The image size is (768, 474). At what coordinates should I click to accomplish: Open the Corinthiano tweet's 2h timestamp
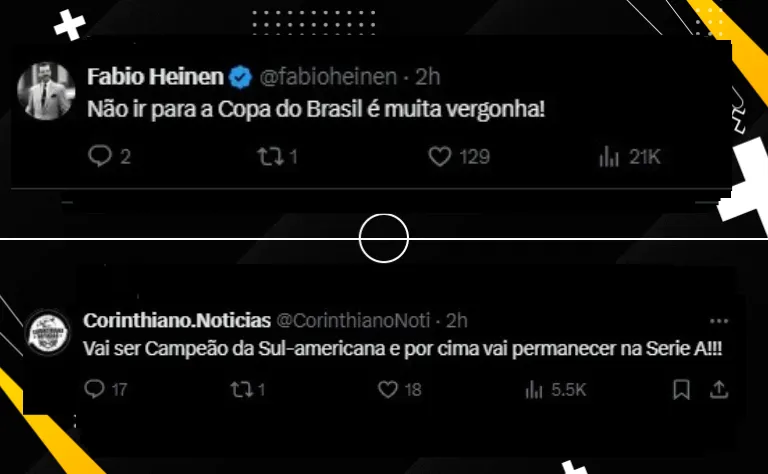457,321
